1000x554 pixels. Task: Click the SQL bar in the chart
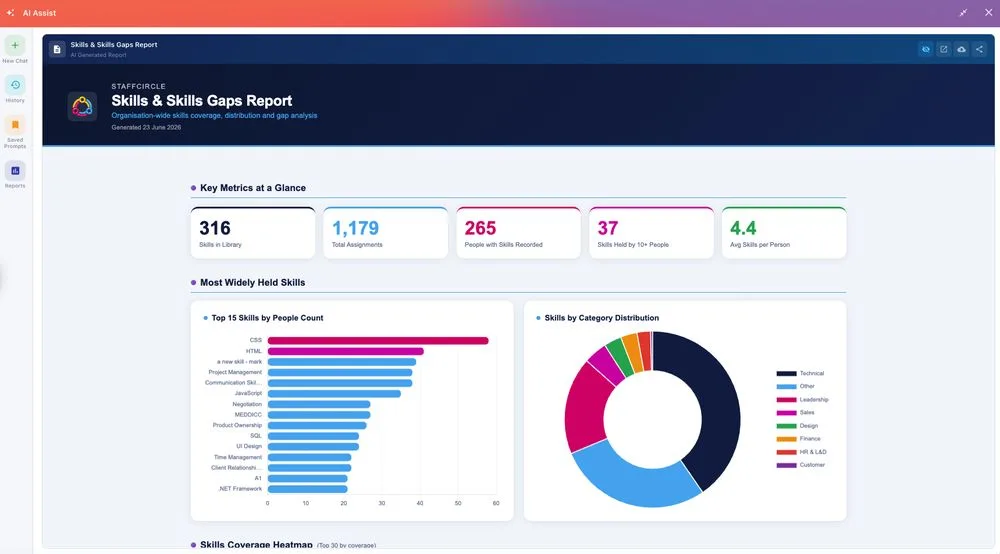pos(313,436)
